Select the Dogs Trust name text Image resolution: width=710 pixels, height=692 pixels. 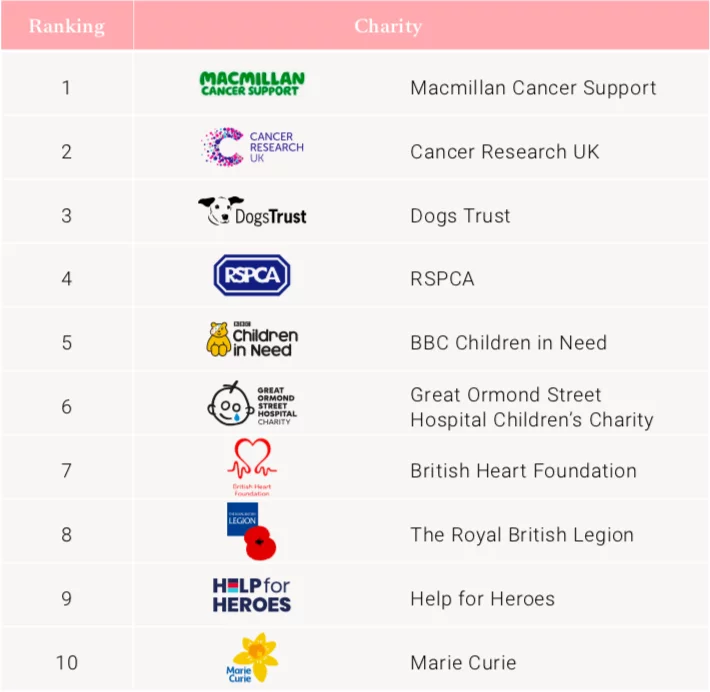460,216
